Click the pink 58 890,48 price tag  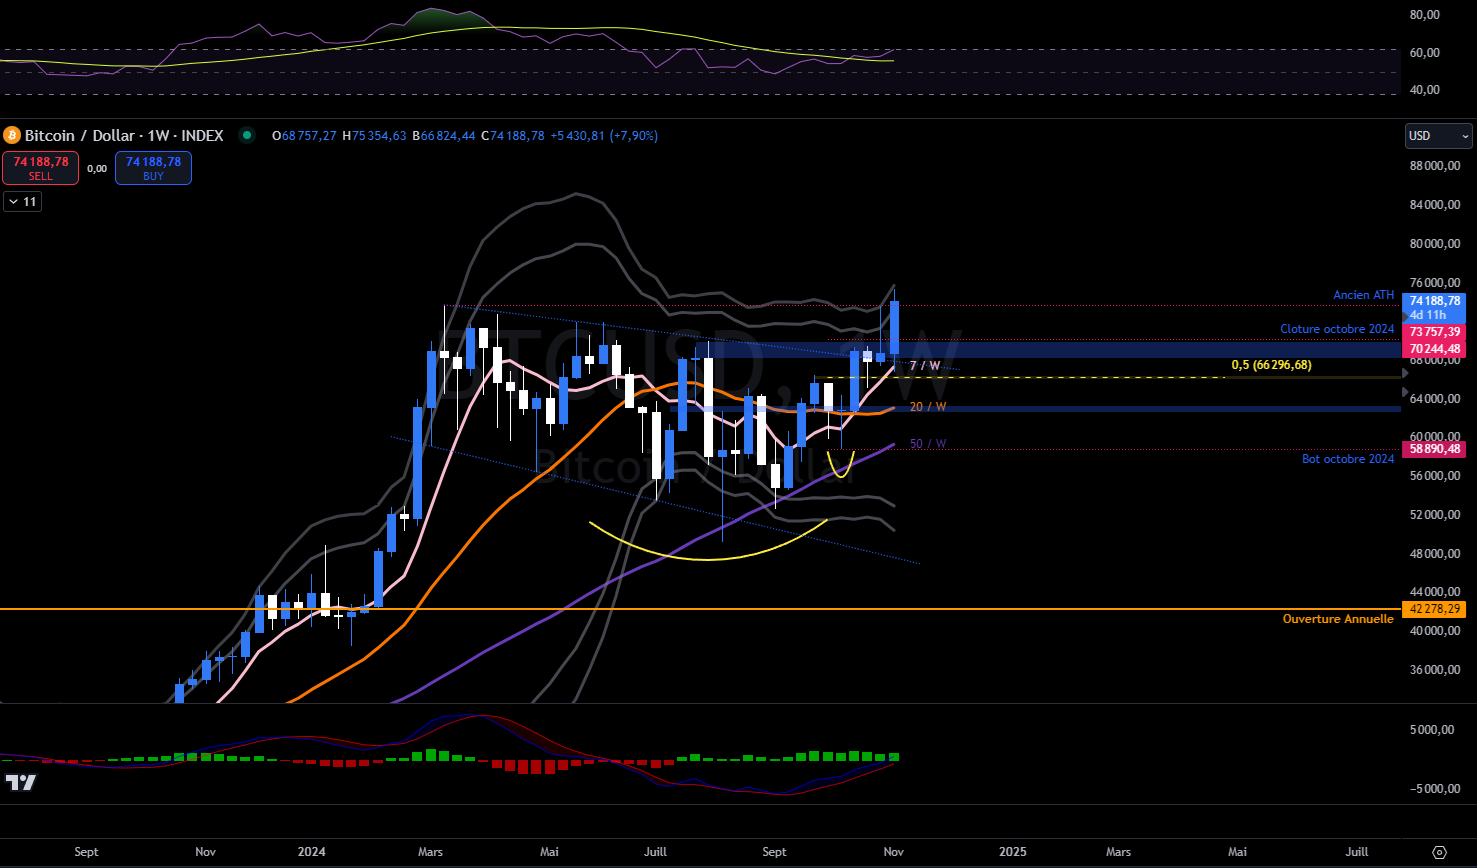(1435, 450)
